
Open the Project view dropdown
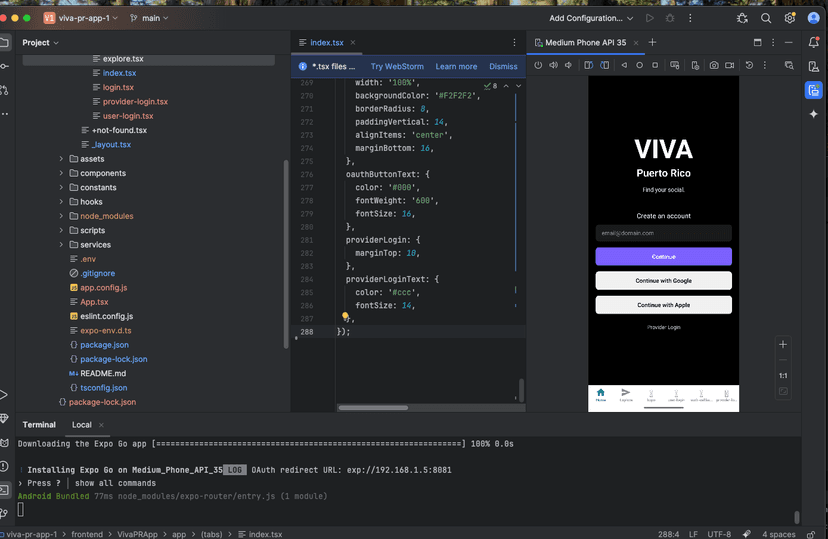[x=40, y=43]
